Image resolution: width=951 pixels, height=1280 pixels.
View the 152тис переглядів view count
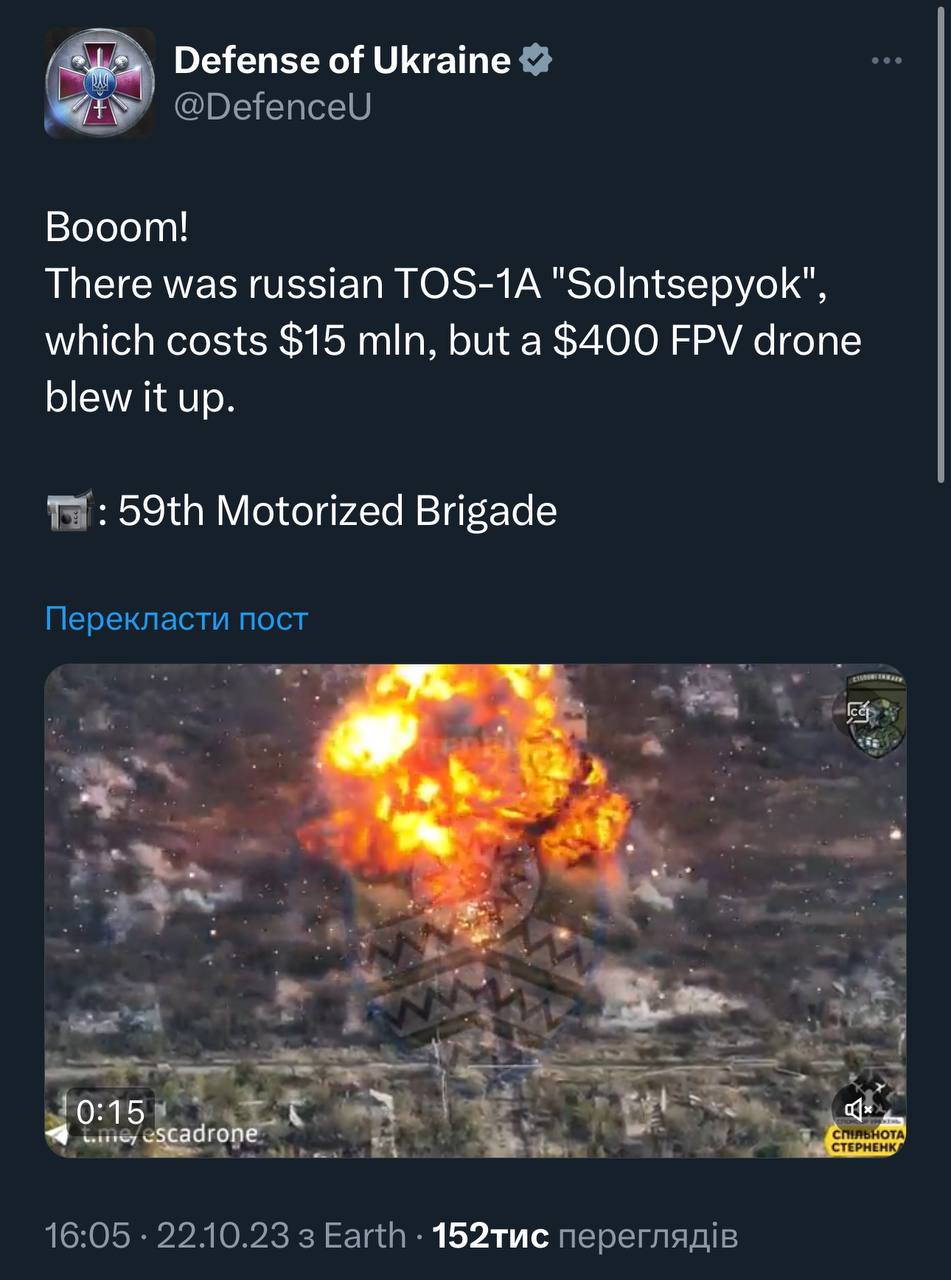click(x=586, y=1237)
